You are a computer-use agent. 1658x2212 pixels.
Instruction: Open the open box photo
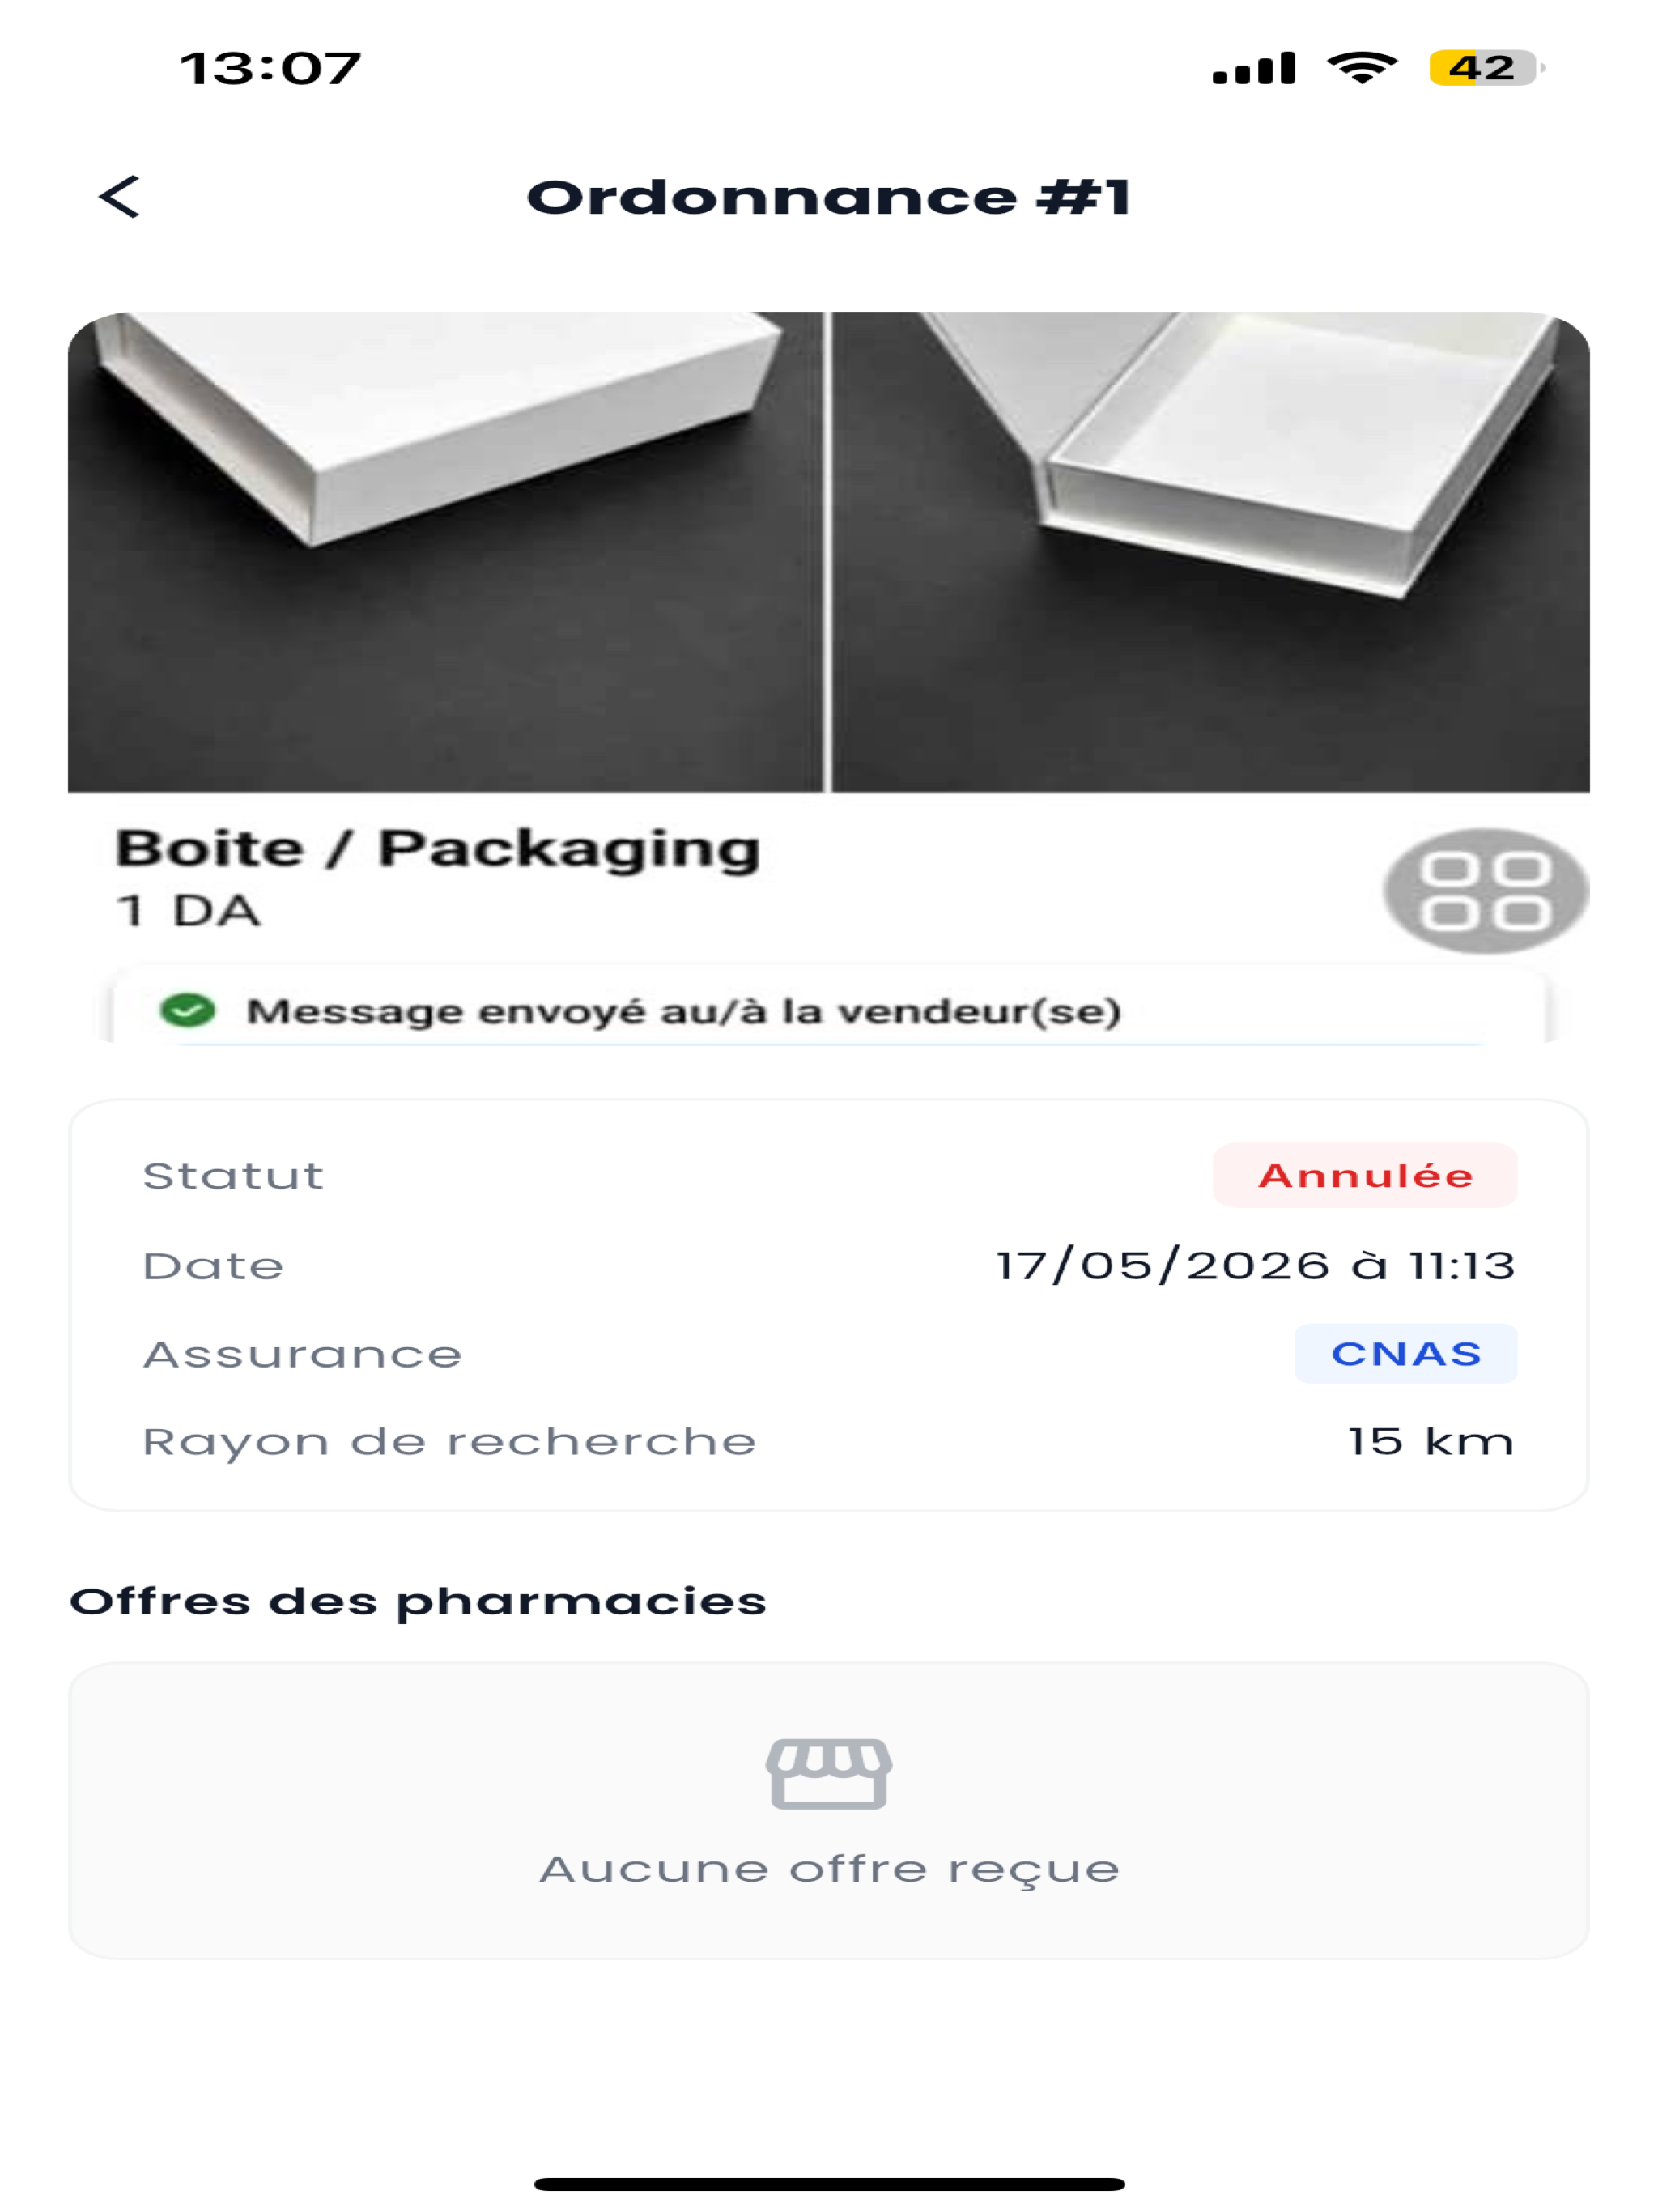click(x=1211, y=552)
